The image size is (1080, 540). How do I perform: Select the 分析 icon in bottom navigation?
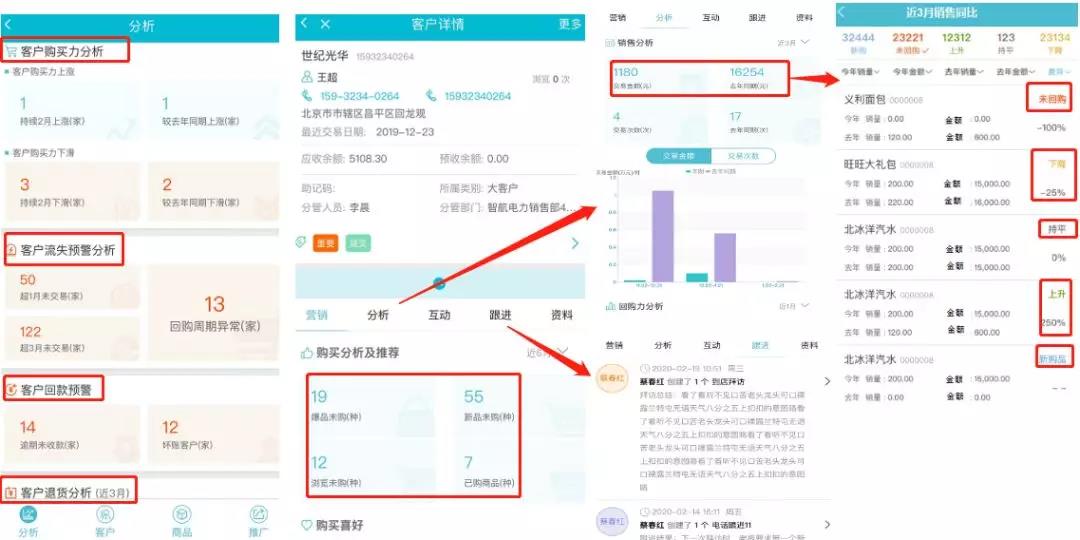coord(29,520)
